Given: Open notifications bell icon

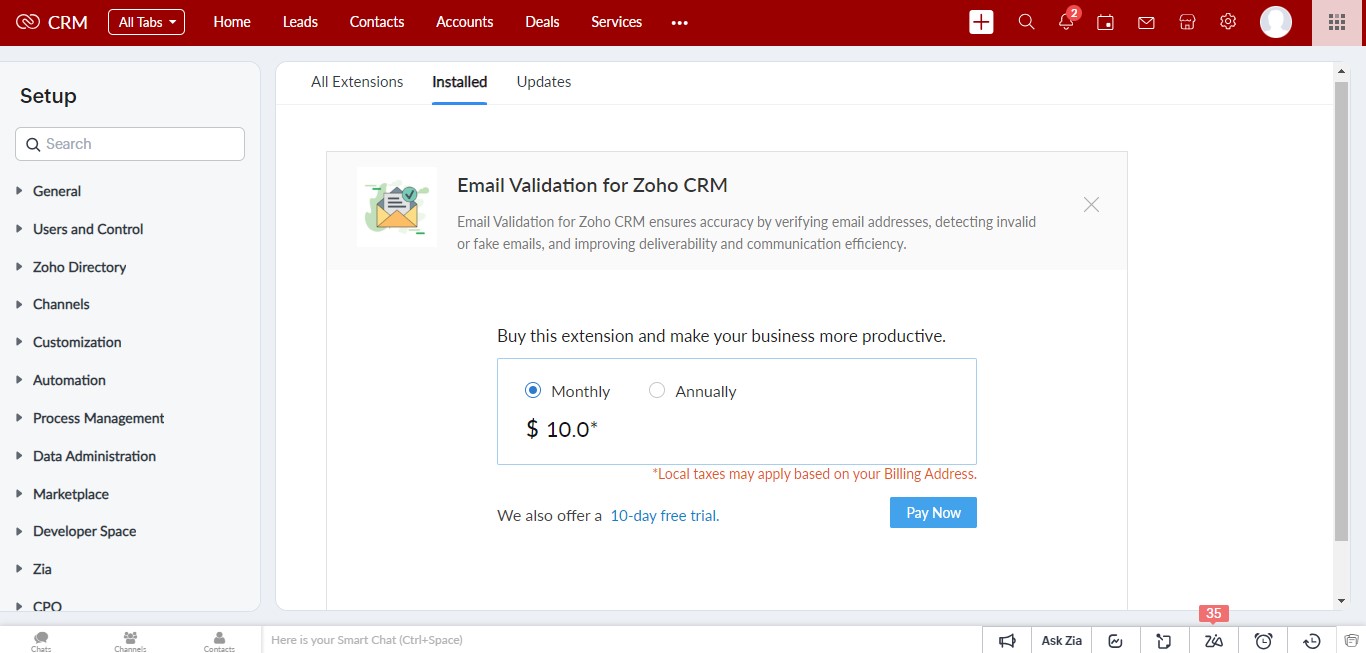Looking at the screenshot, I should click(1066, 22).
